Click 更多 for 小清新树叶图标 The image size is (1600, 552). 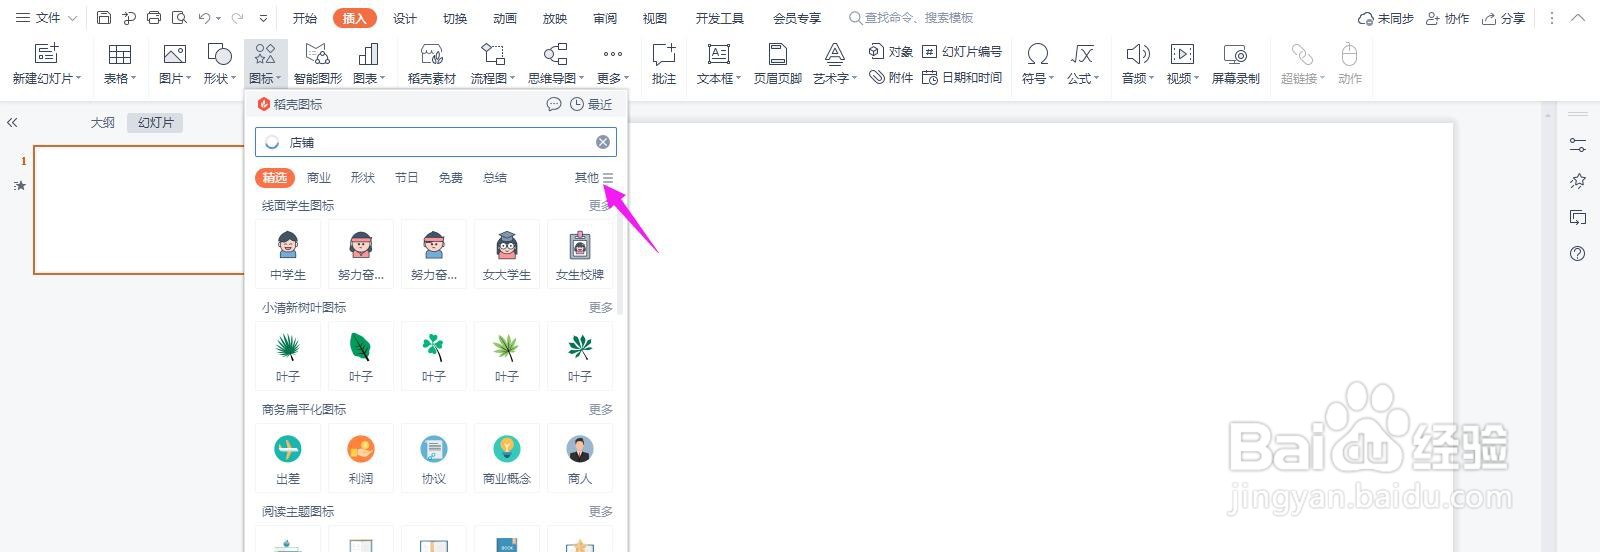(x=601, y=308)
